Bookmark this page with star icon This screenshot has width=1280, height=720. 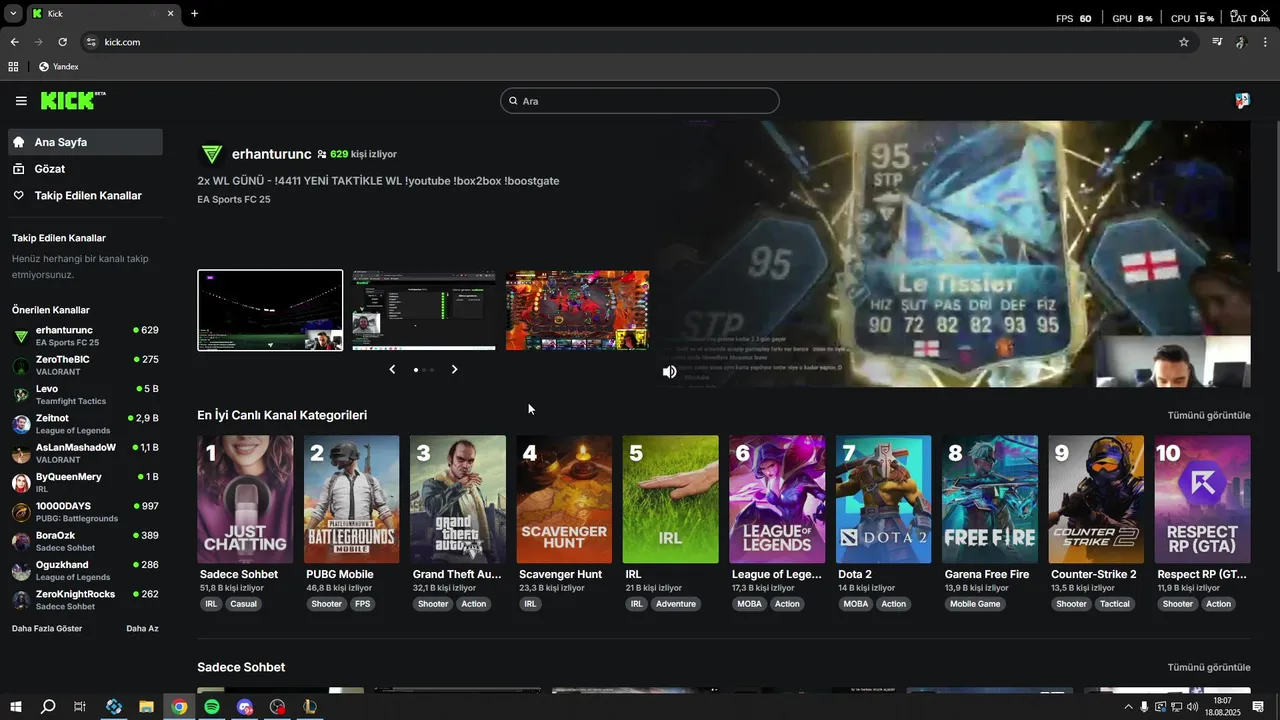[1184, 42]
